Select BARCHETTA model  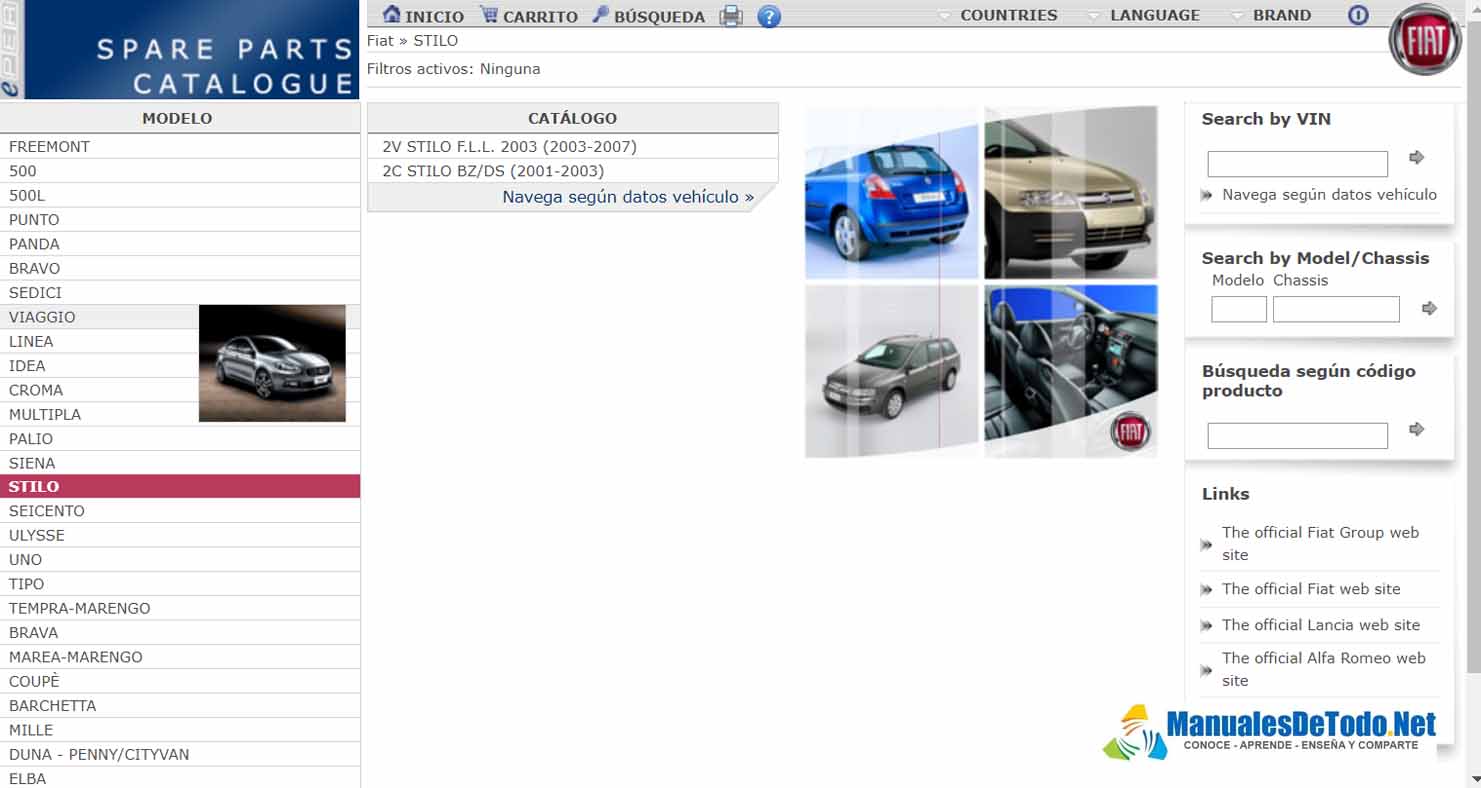tap(180, 706)
